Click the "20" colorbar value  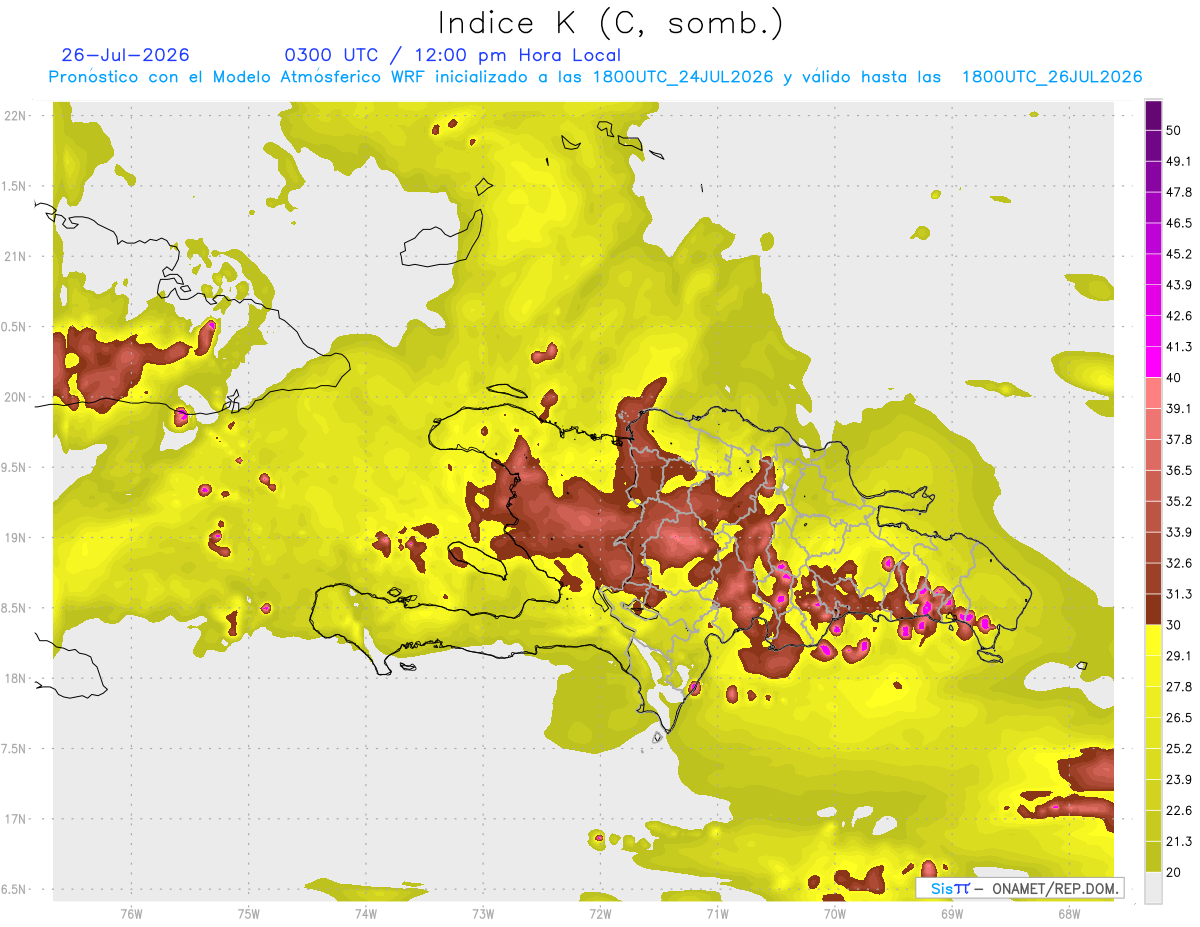tap(1175, 872)
